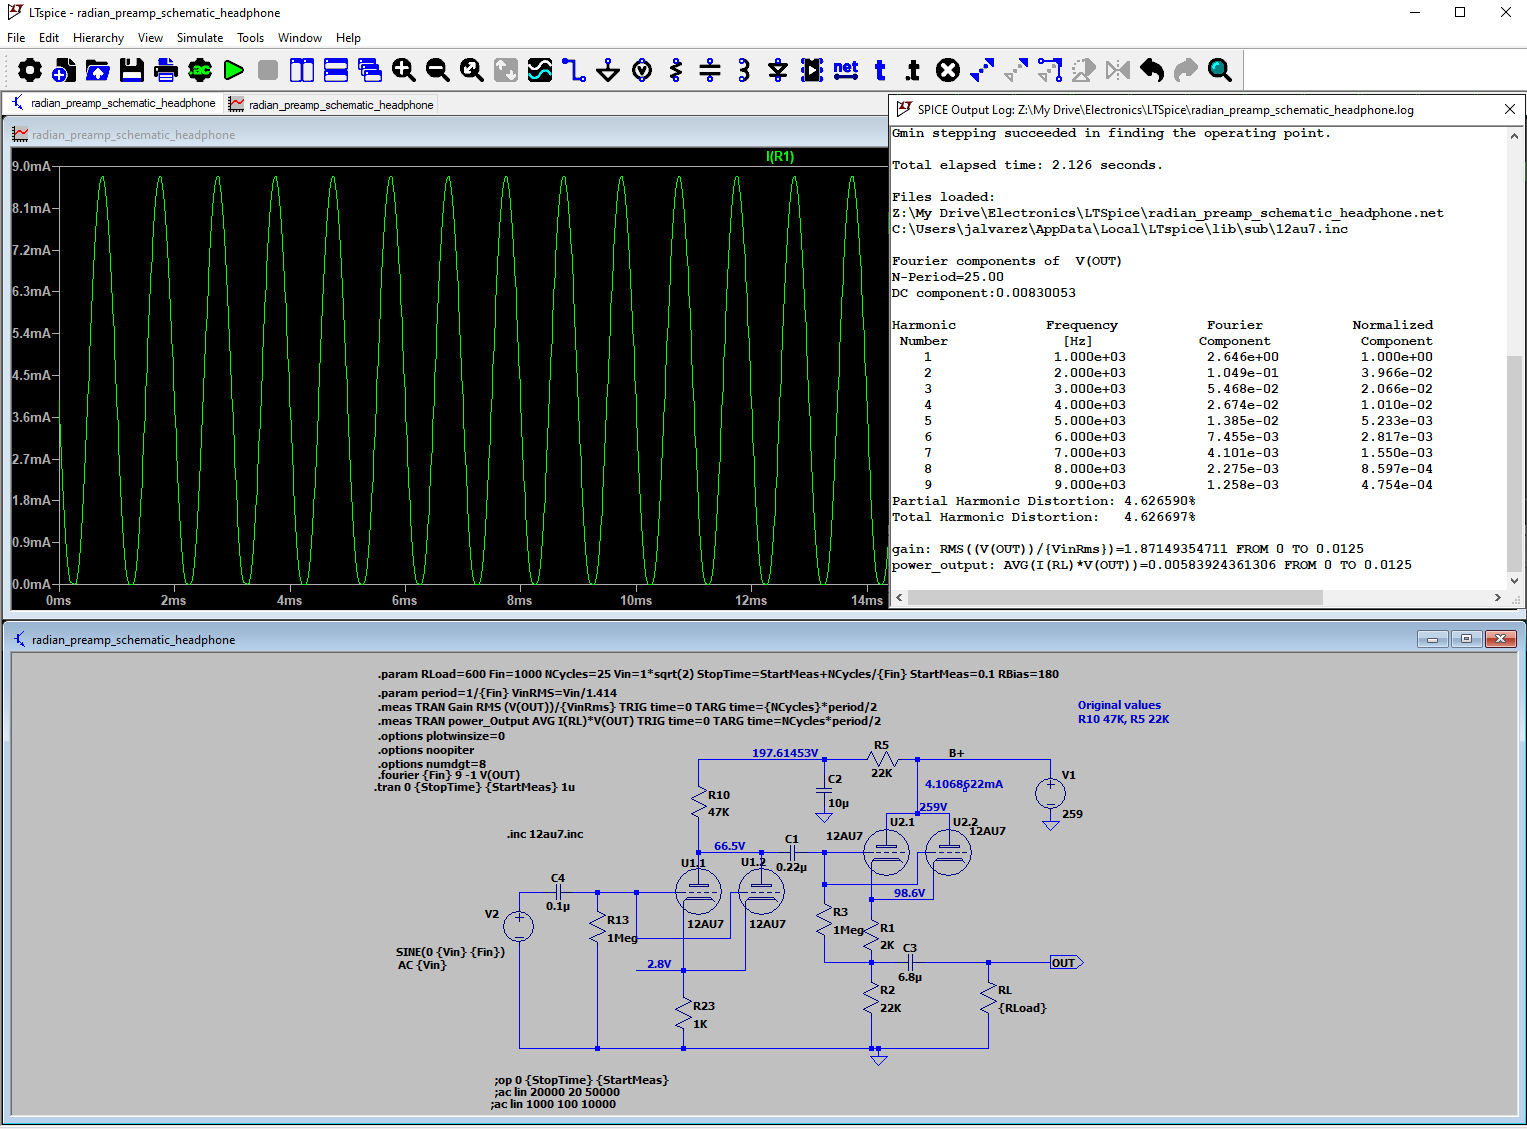Viewport: 1527px width, 1129px height.
Task: Open the .ac simulation command editor
Action: pyautogui.click(x=200, y=70)
